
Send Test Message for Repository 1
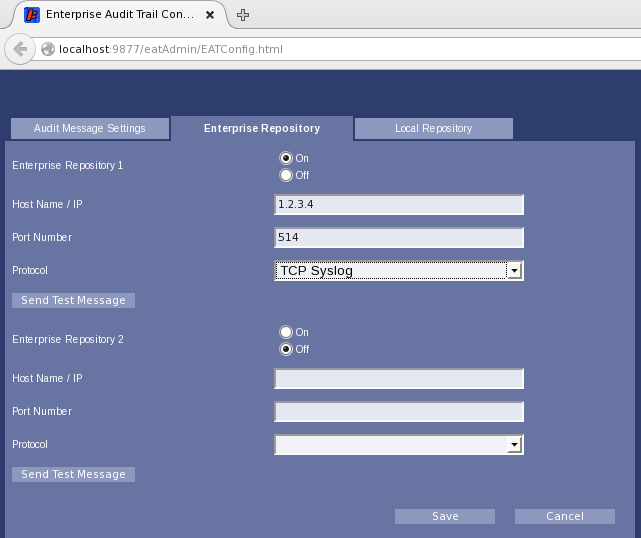[73, 300]
